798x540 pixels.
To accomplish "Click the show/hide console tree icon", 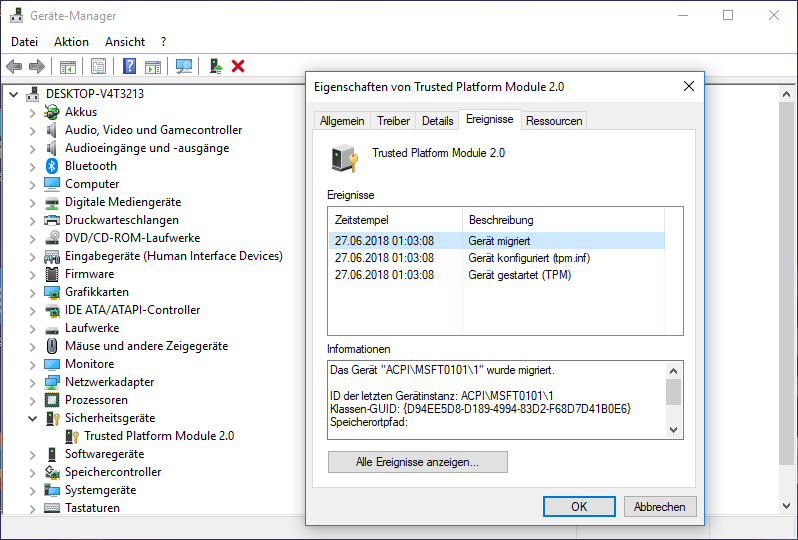I will coord(68,66).
